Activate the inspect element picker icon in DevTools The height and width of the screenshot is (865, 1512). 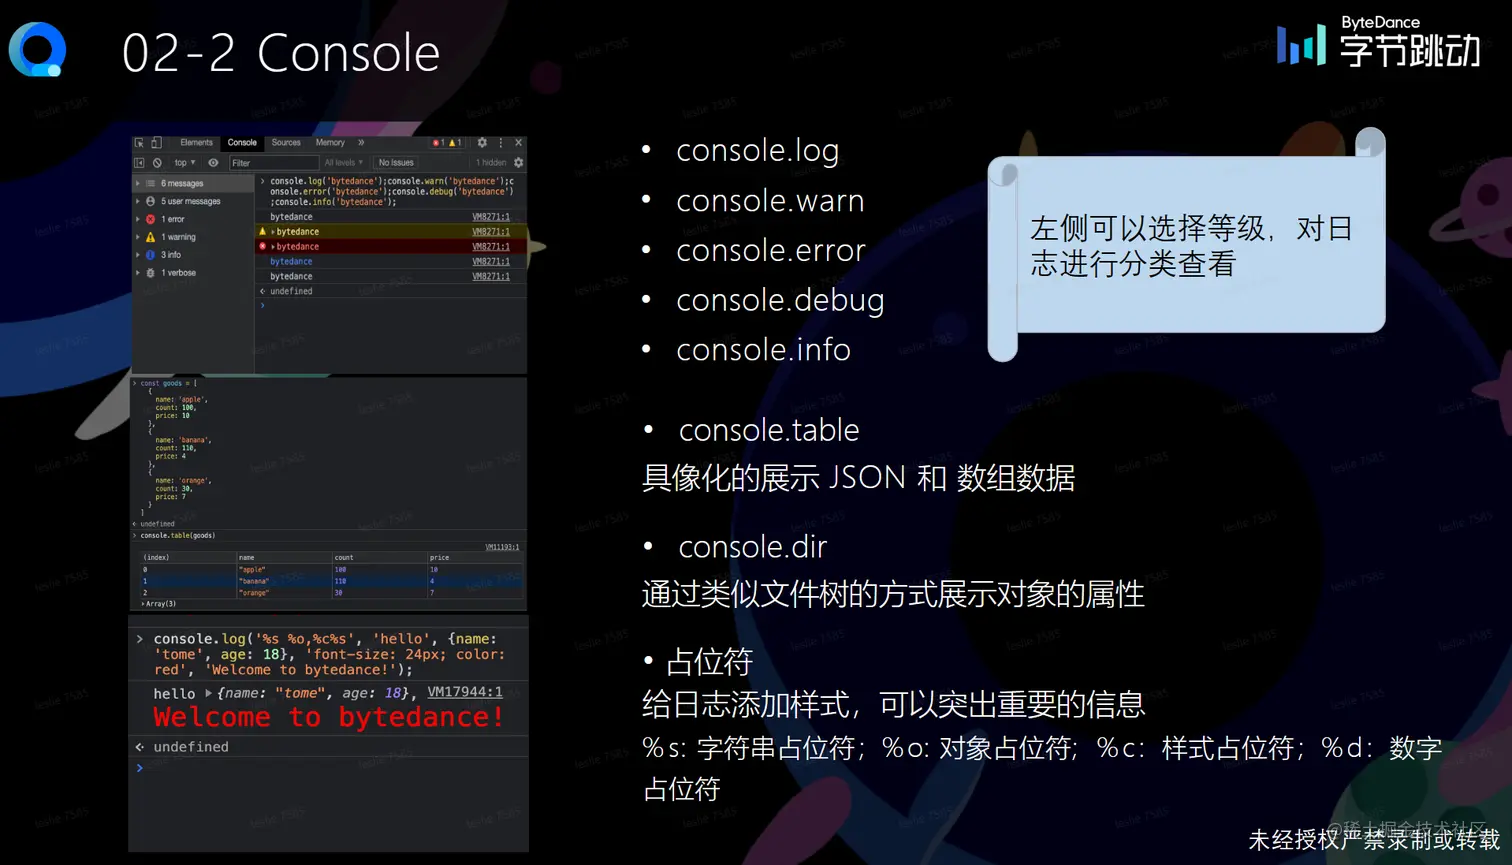point(140,143)
